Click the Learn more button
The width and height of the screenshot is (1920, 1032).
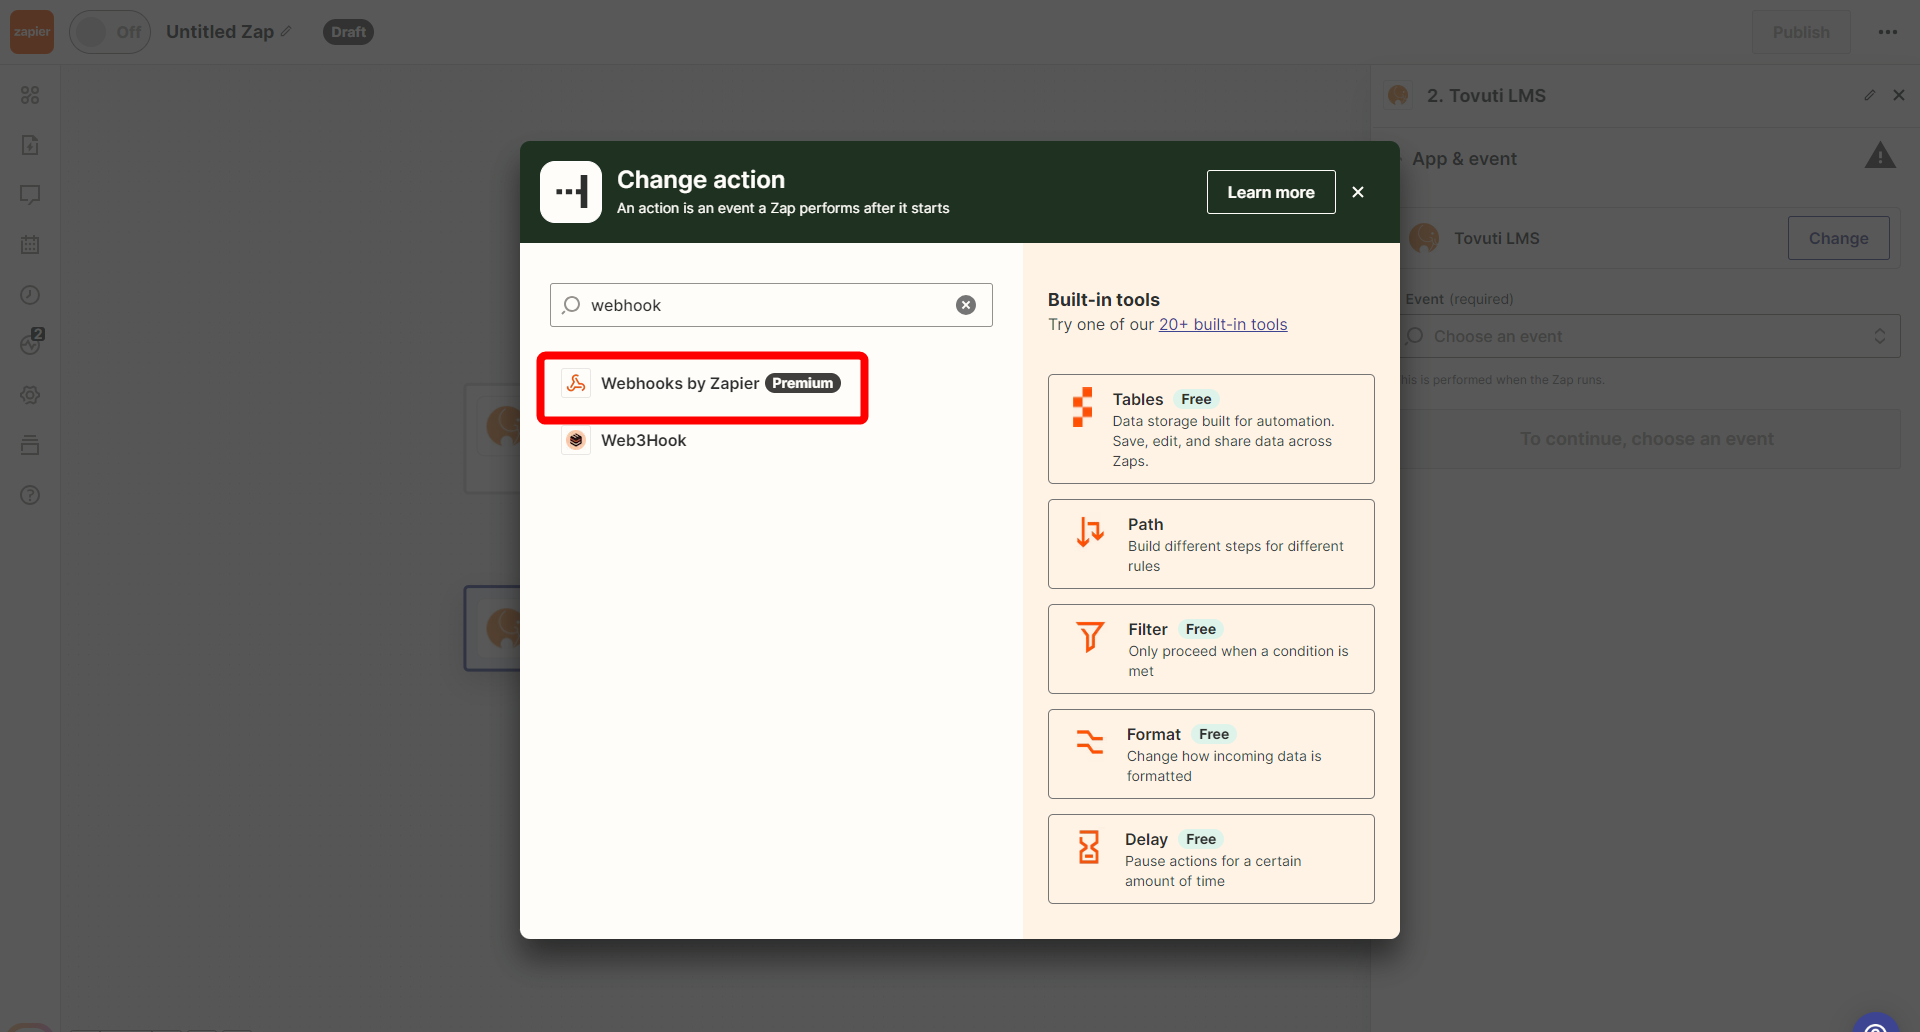1271,192
